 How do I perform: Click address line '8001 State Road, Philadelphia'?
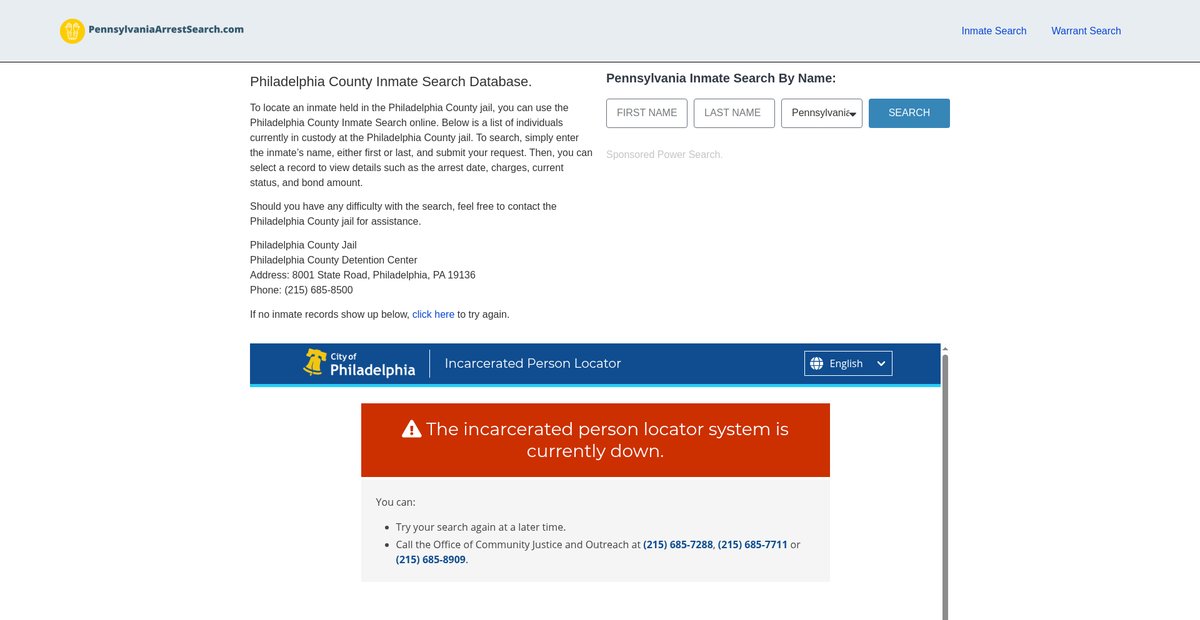click(x=361, y=275)
